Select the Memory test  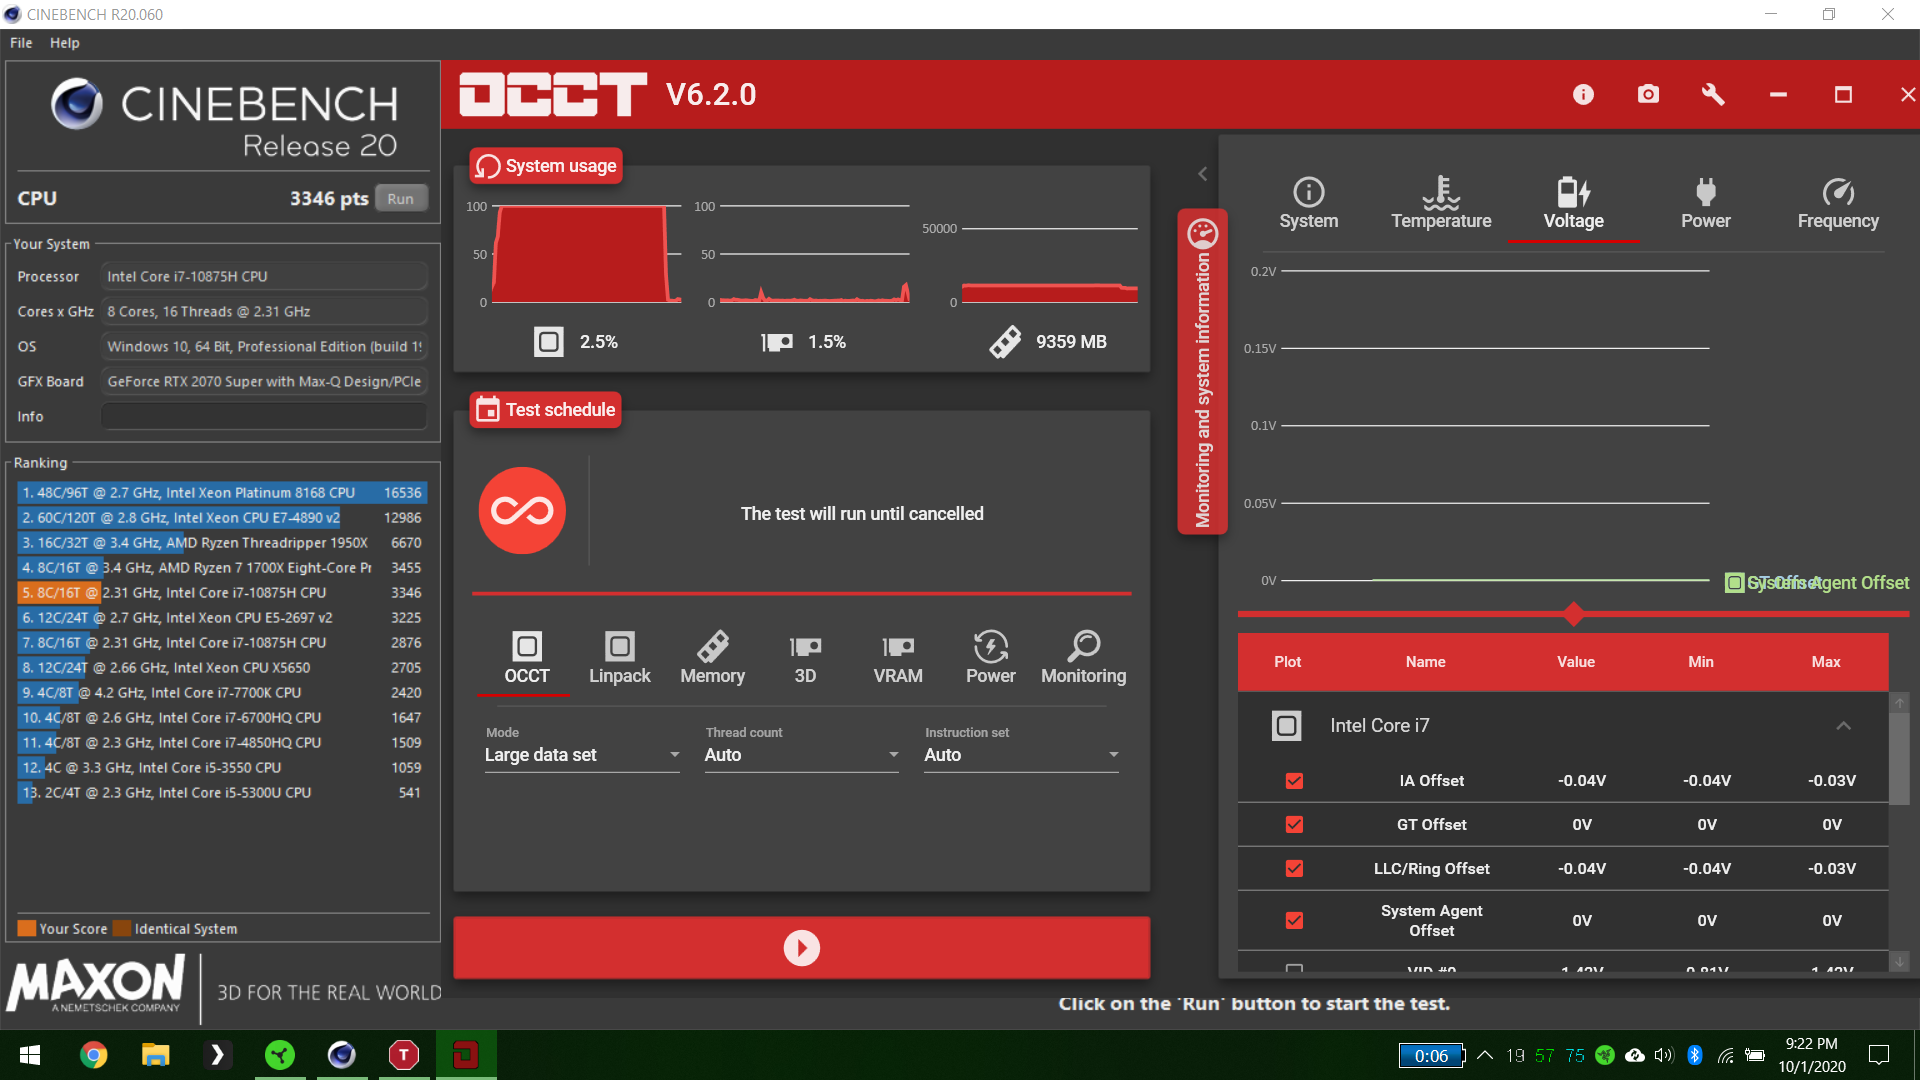pyautogui.click(x=713, y=658)
